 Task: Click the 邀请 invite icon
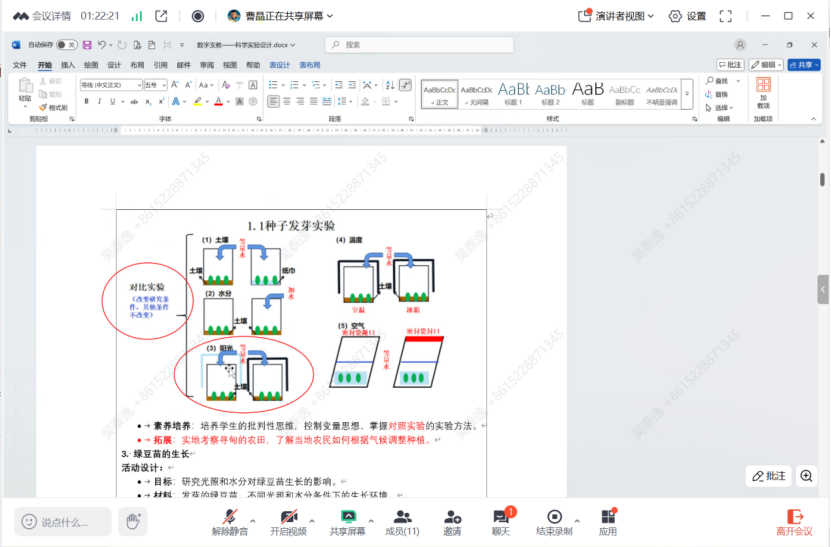[x=452, y=518]
